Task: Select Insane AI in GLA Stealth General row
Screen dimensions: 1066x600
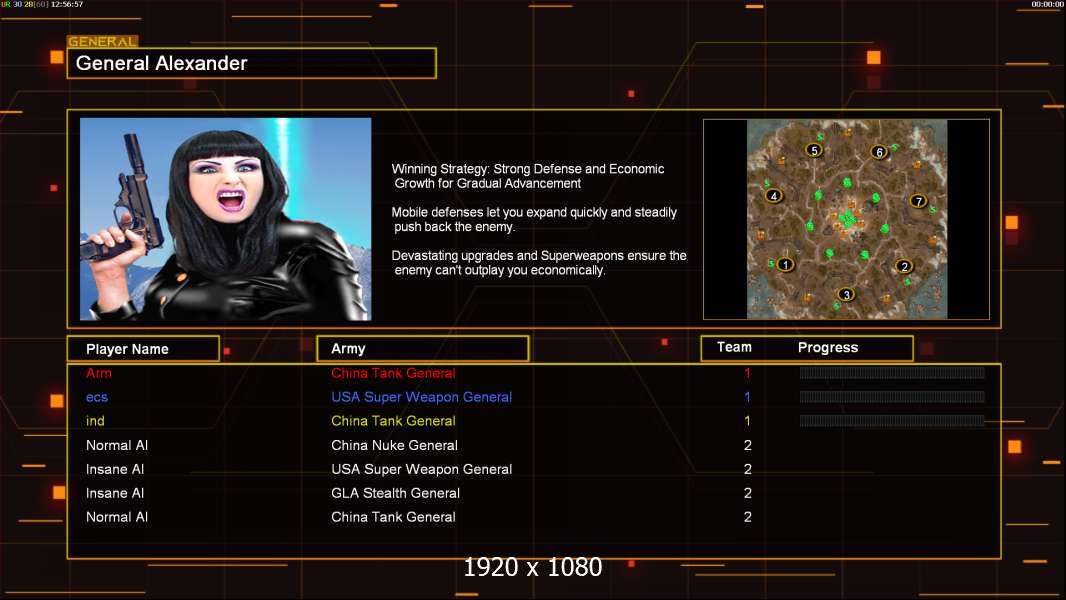Action: (x=115, y=493)
